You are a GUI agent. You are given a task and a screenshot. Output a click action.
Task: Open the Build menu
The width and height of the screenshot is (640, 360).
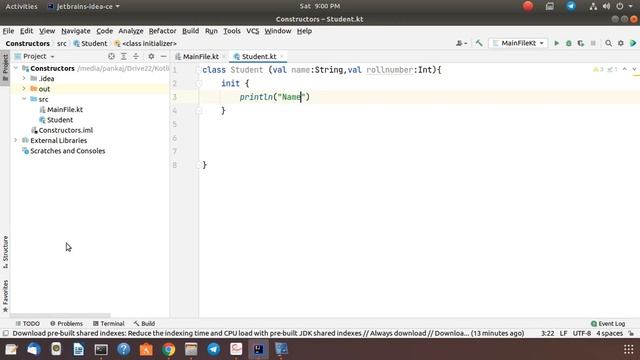190,31
